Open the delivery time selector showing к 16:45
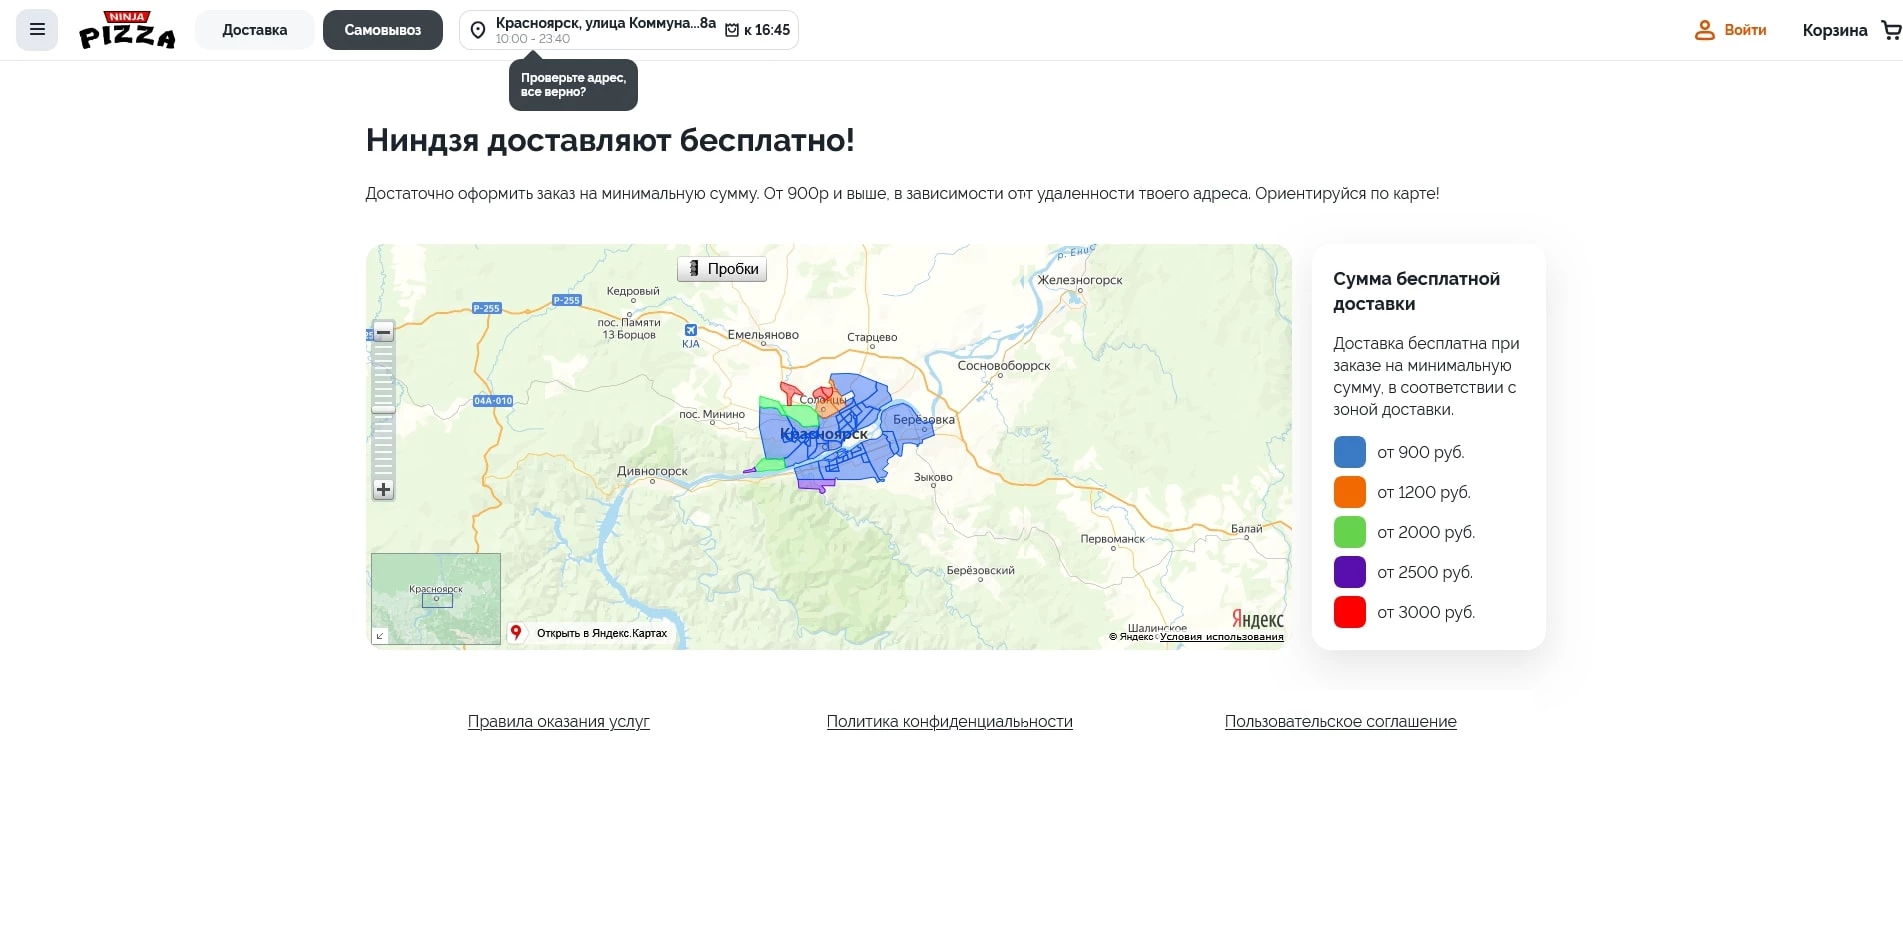1903x927 pixels. [x=757, y=30]
